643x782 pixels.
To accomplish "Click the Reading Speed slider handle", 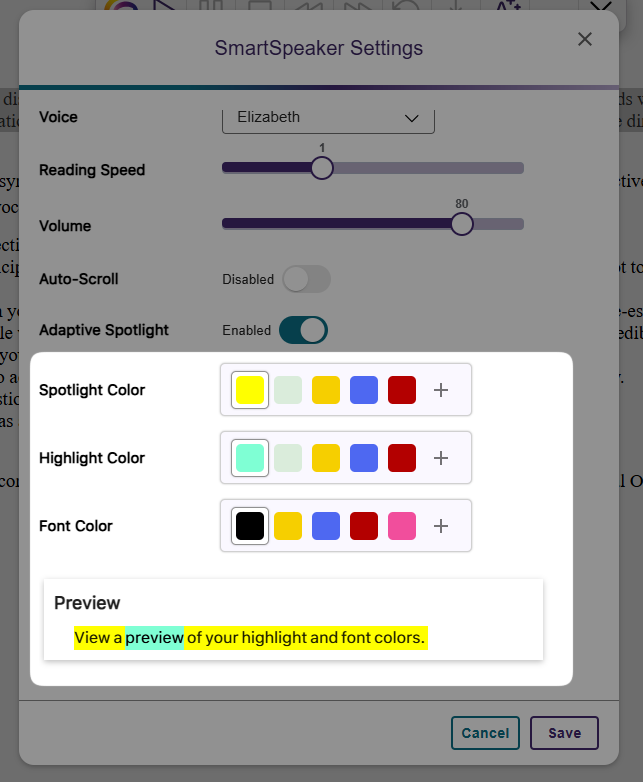I will tap(321, 168).
